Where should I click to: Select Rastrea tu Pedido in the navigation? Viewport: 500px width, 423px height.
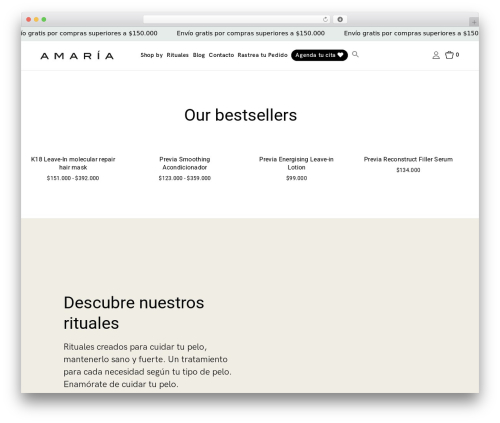(x=262, y=55)
